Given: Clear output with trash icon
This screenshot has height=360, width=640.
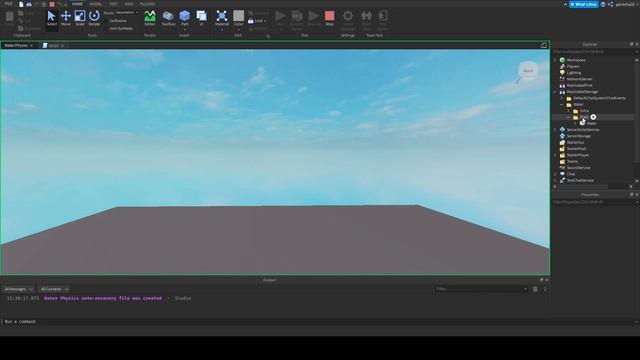Looking at the screenshot, I should click(535, 289).
